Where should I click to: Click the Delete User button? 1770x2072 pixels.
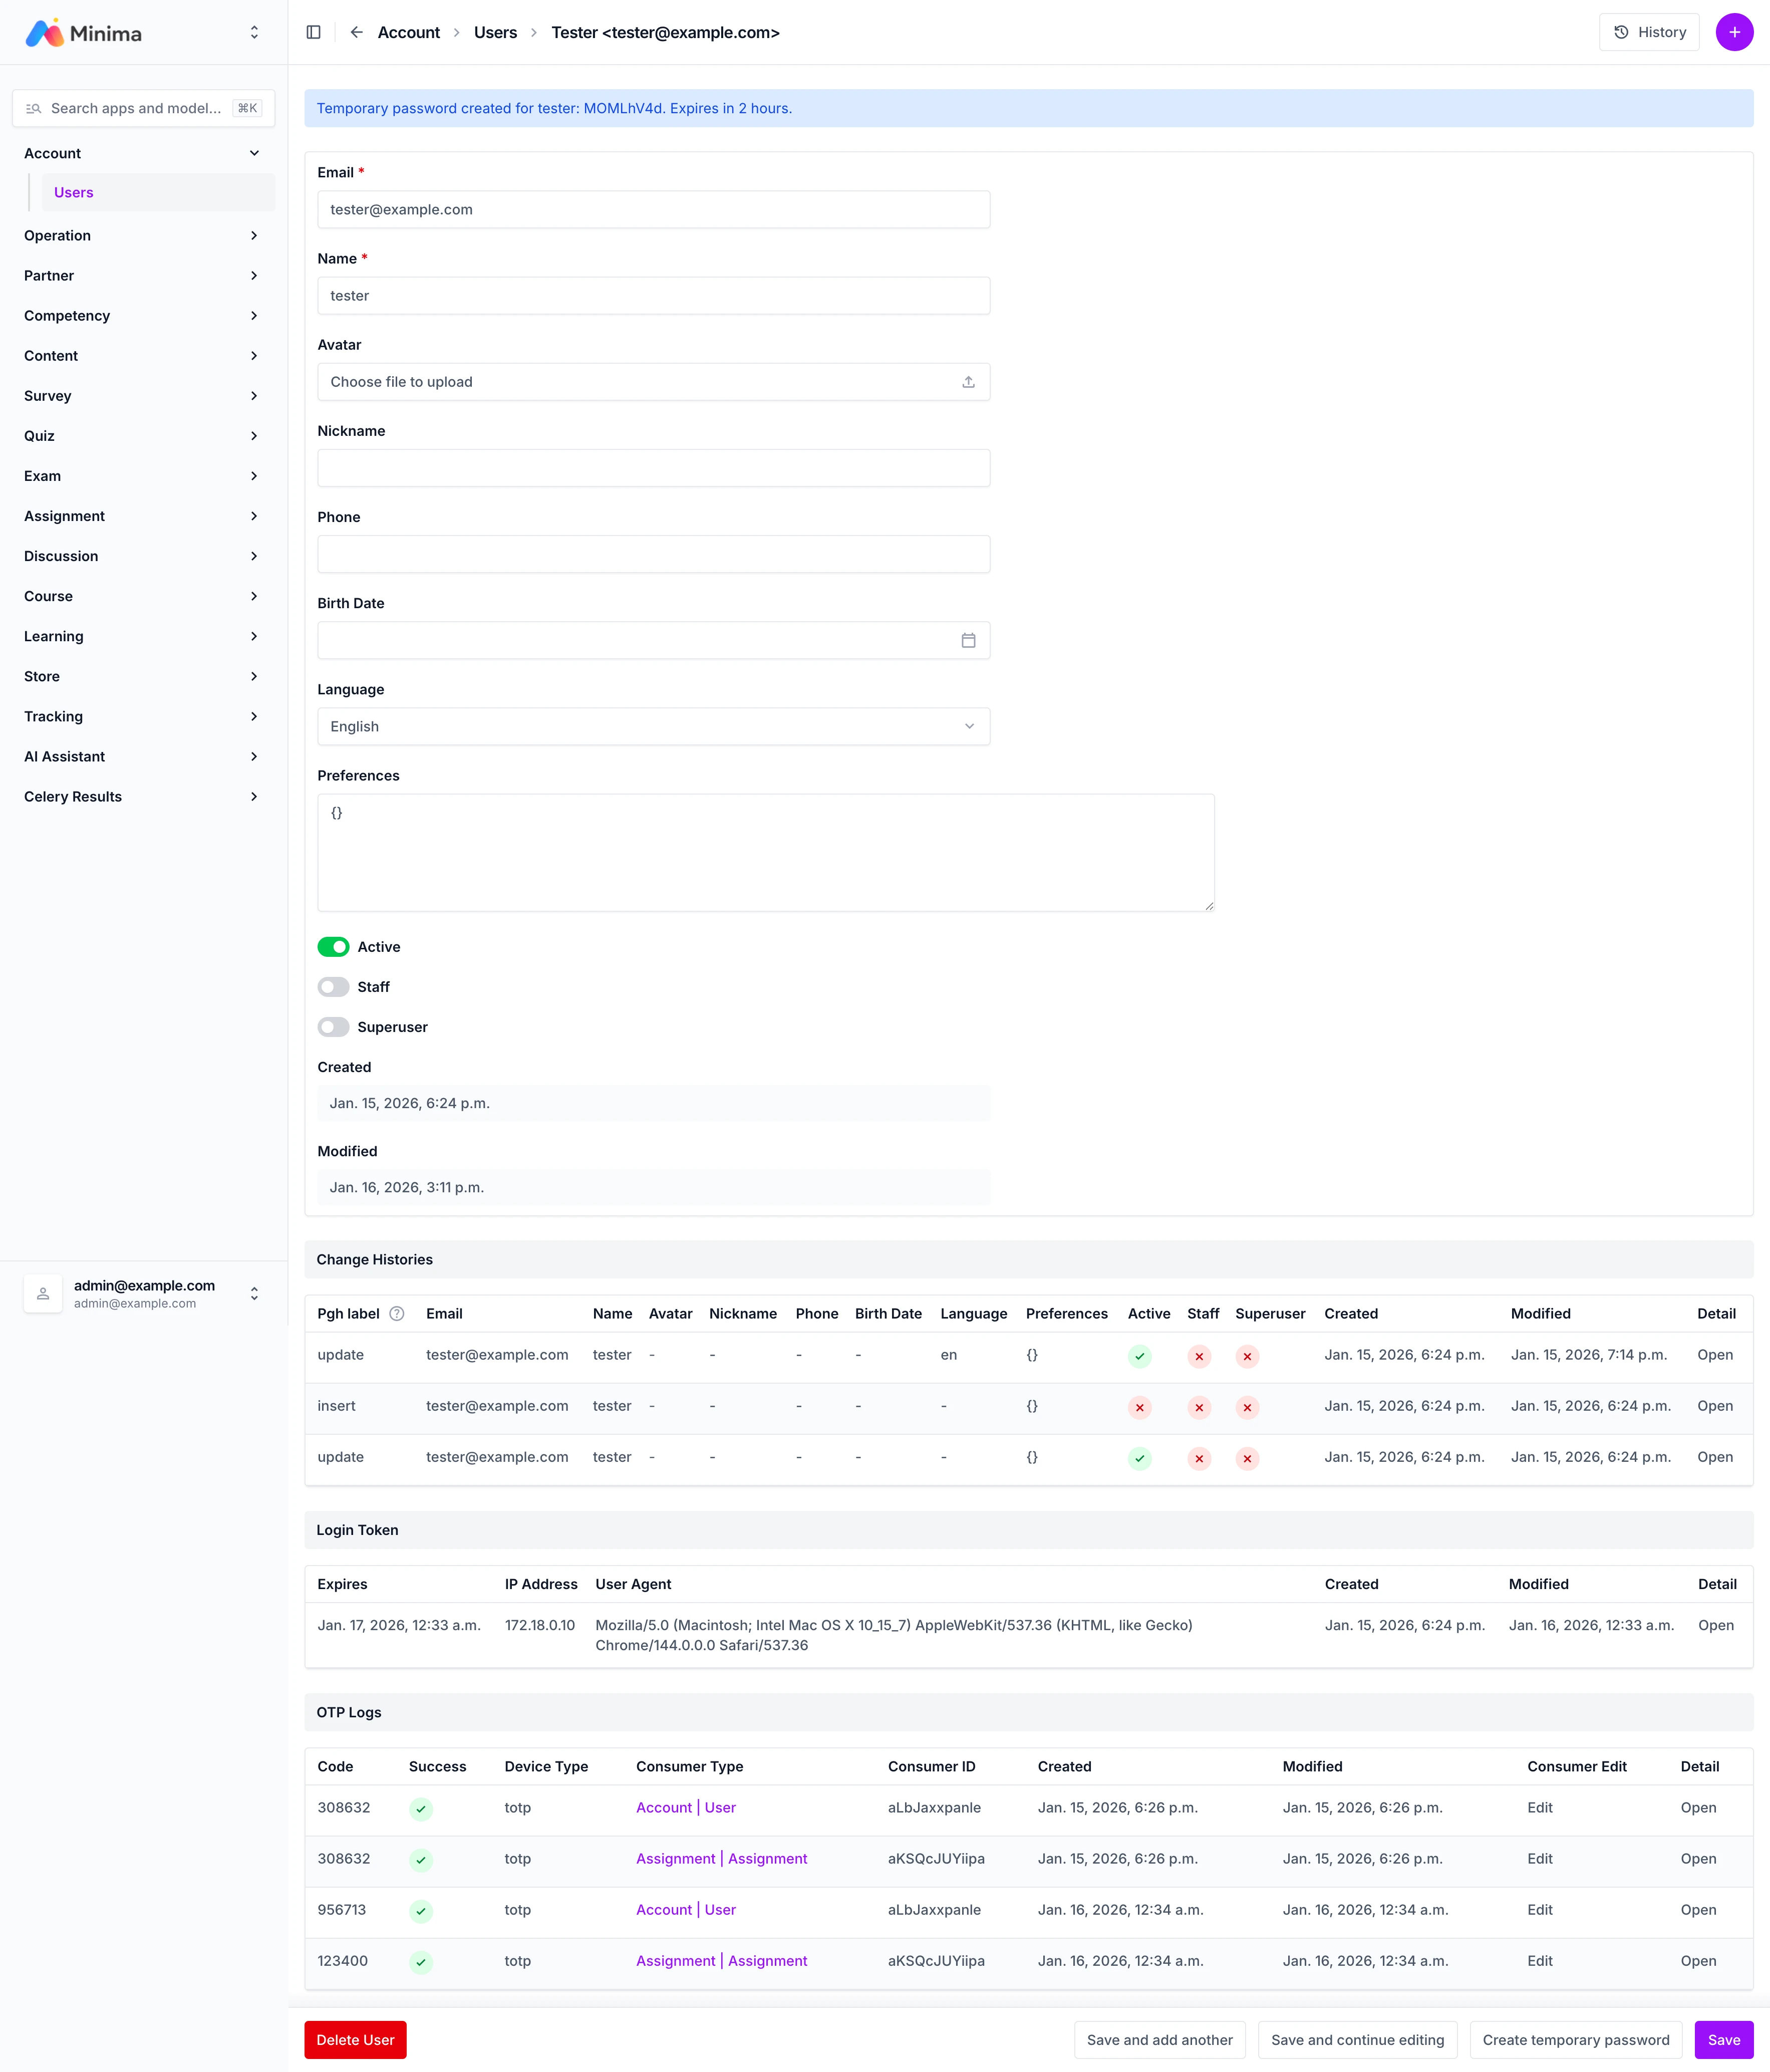coord(355,2040)
